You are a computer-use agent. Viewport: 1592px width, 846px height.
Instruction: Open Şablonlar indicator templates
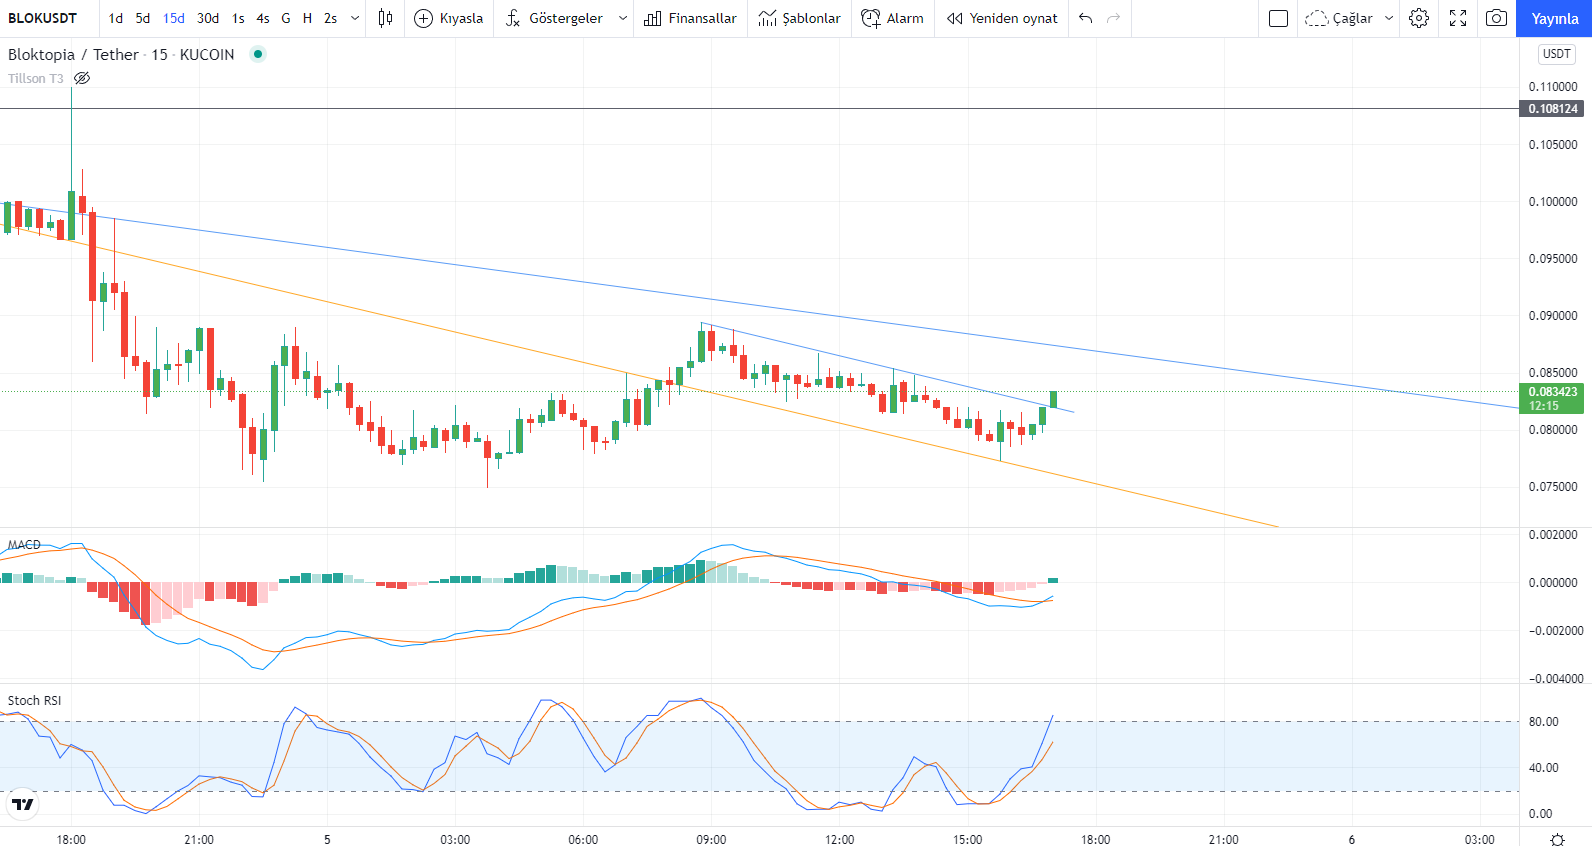coord(799,18)
